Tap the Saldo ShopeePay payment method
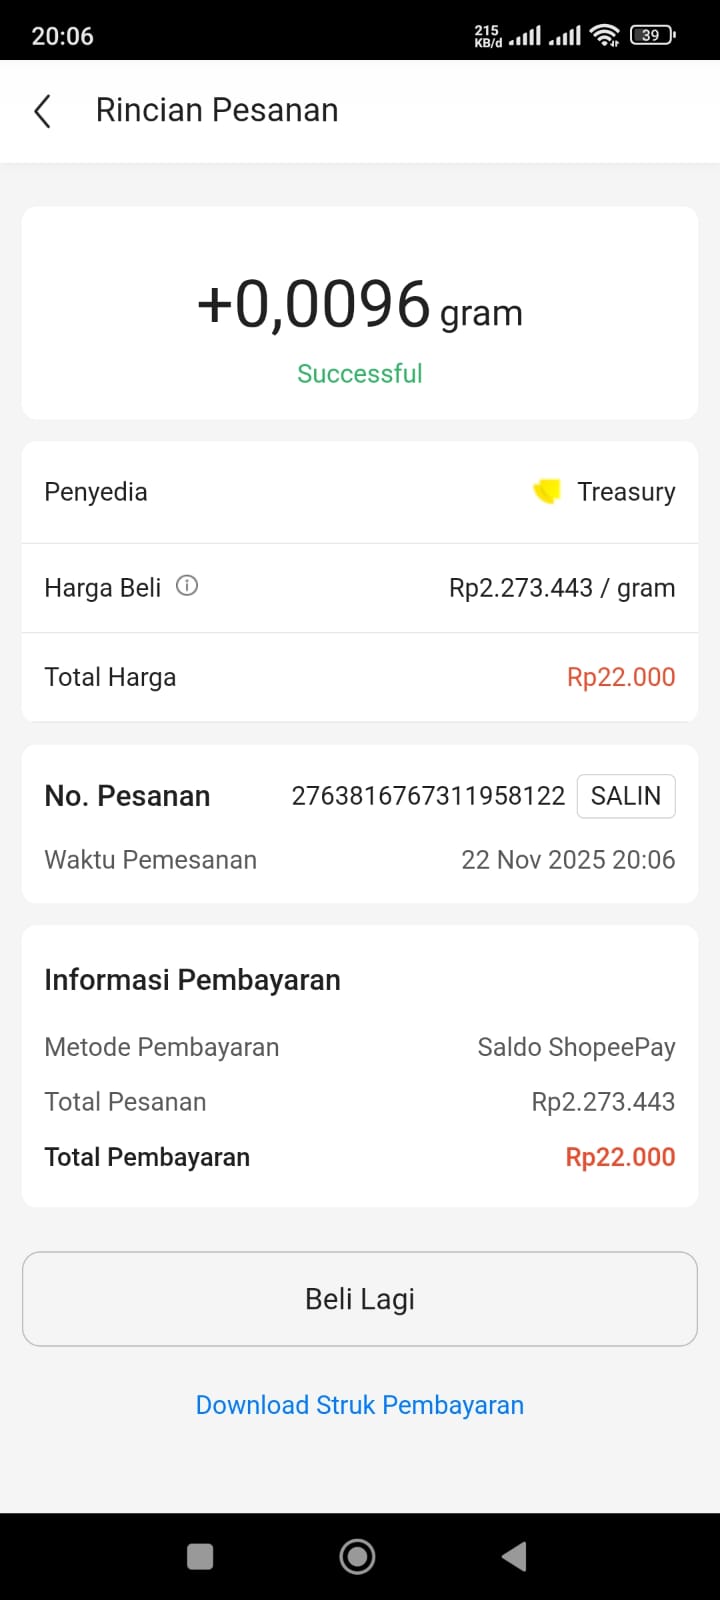The image size is (720, 1600). [x=576, y=1047]
